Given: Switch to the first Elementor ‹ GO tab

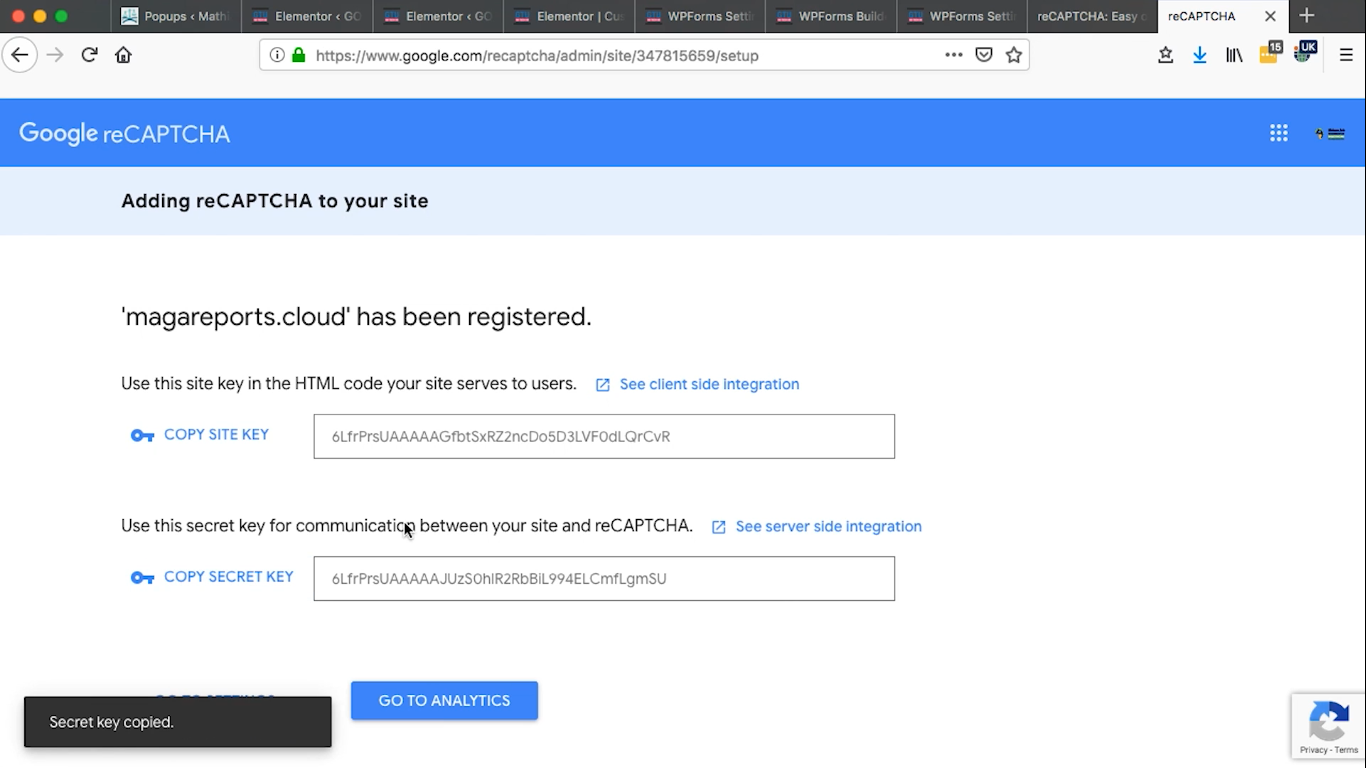Looking at the screenshot, I should tap(306, 16).
